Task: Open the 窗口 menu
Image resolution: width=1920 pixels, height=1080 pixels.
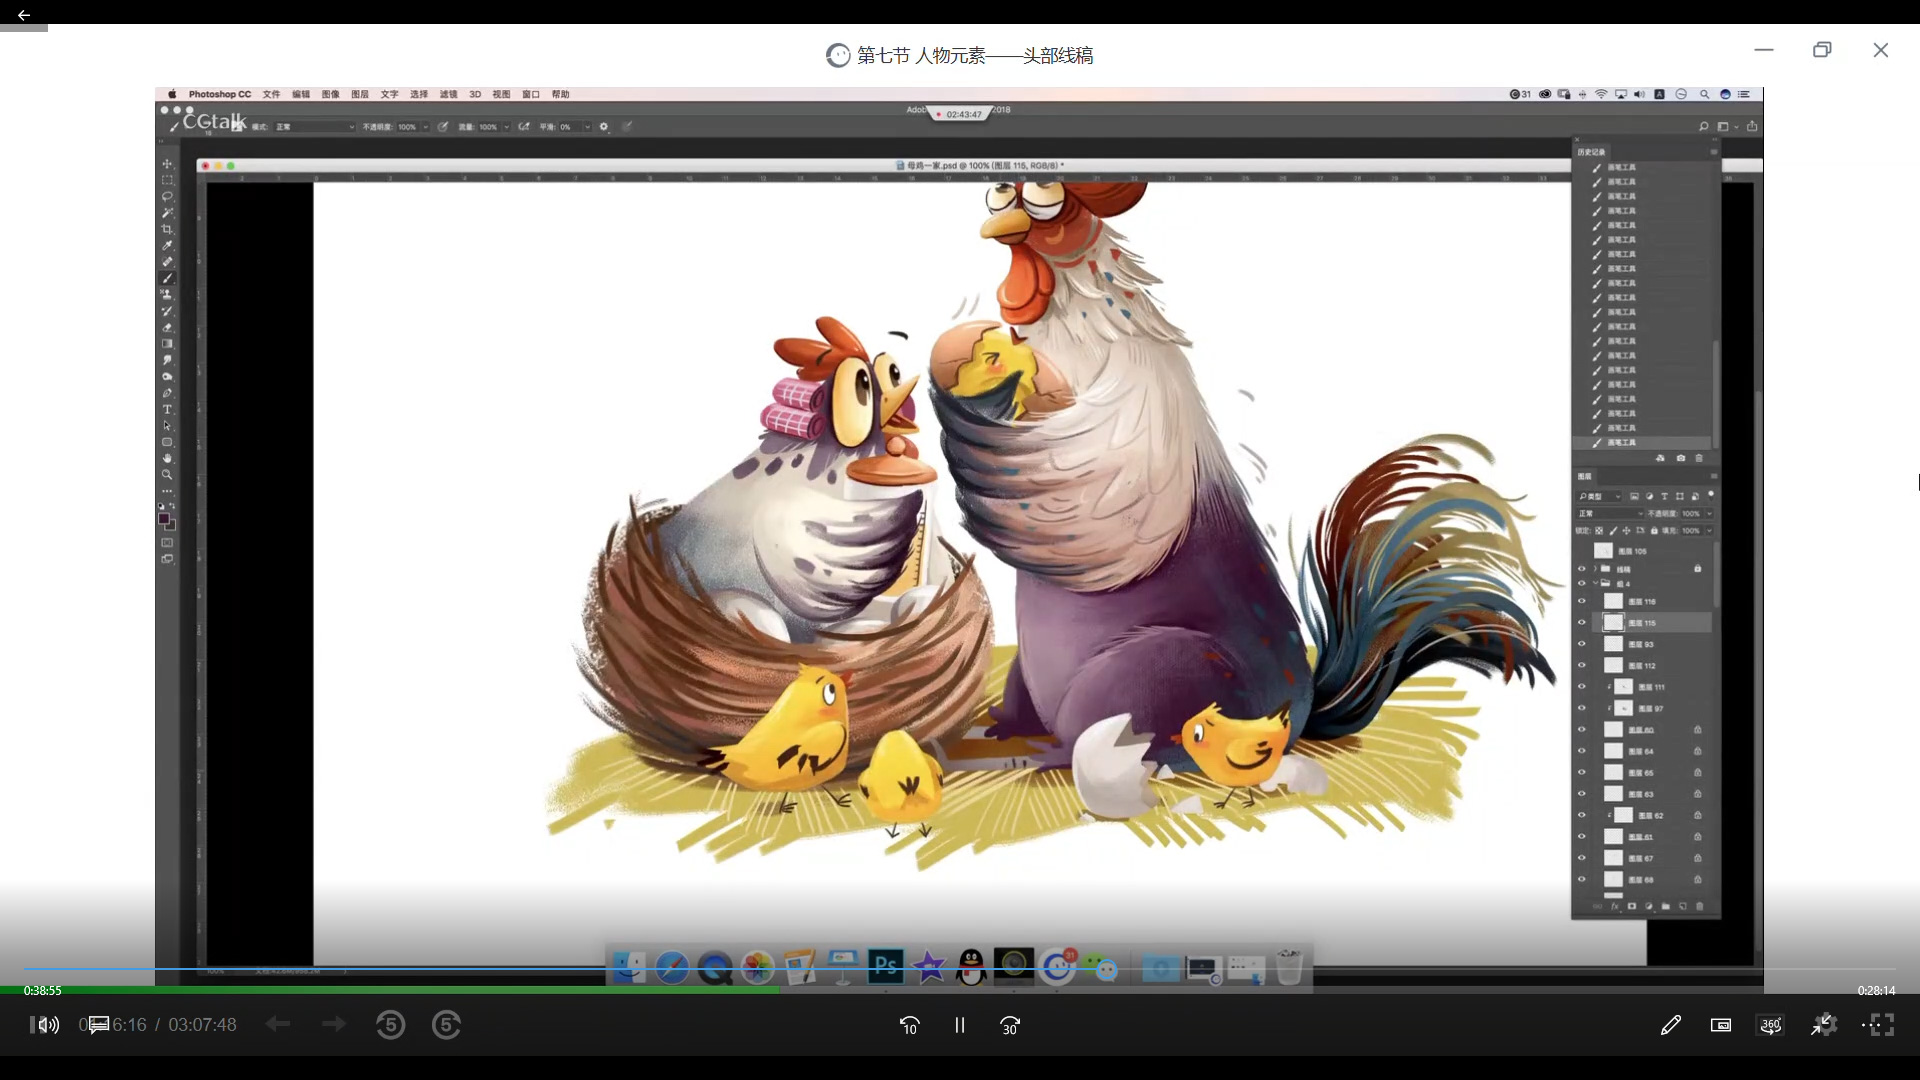Action: point(531,94)
